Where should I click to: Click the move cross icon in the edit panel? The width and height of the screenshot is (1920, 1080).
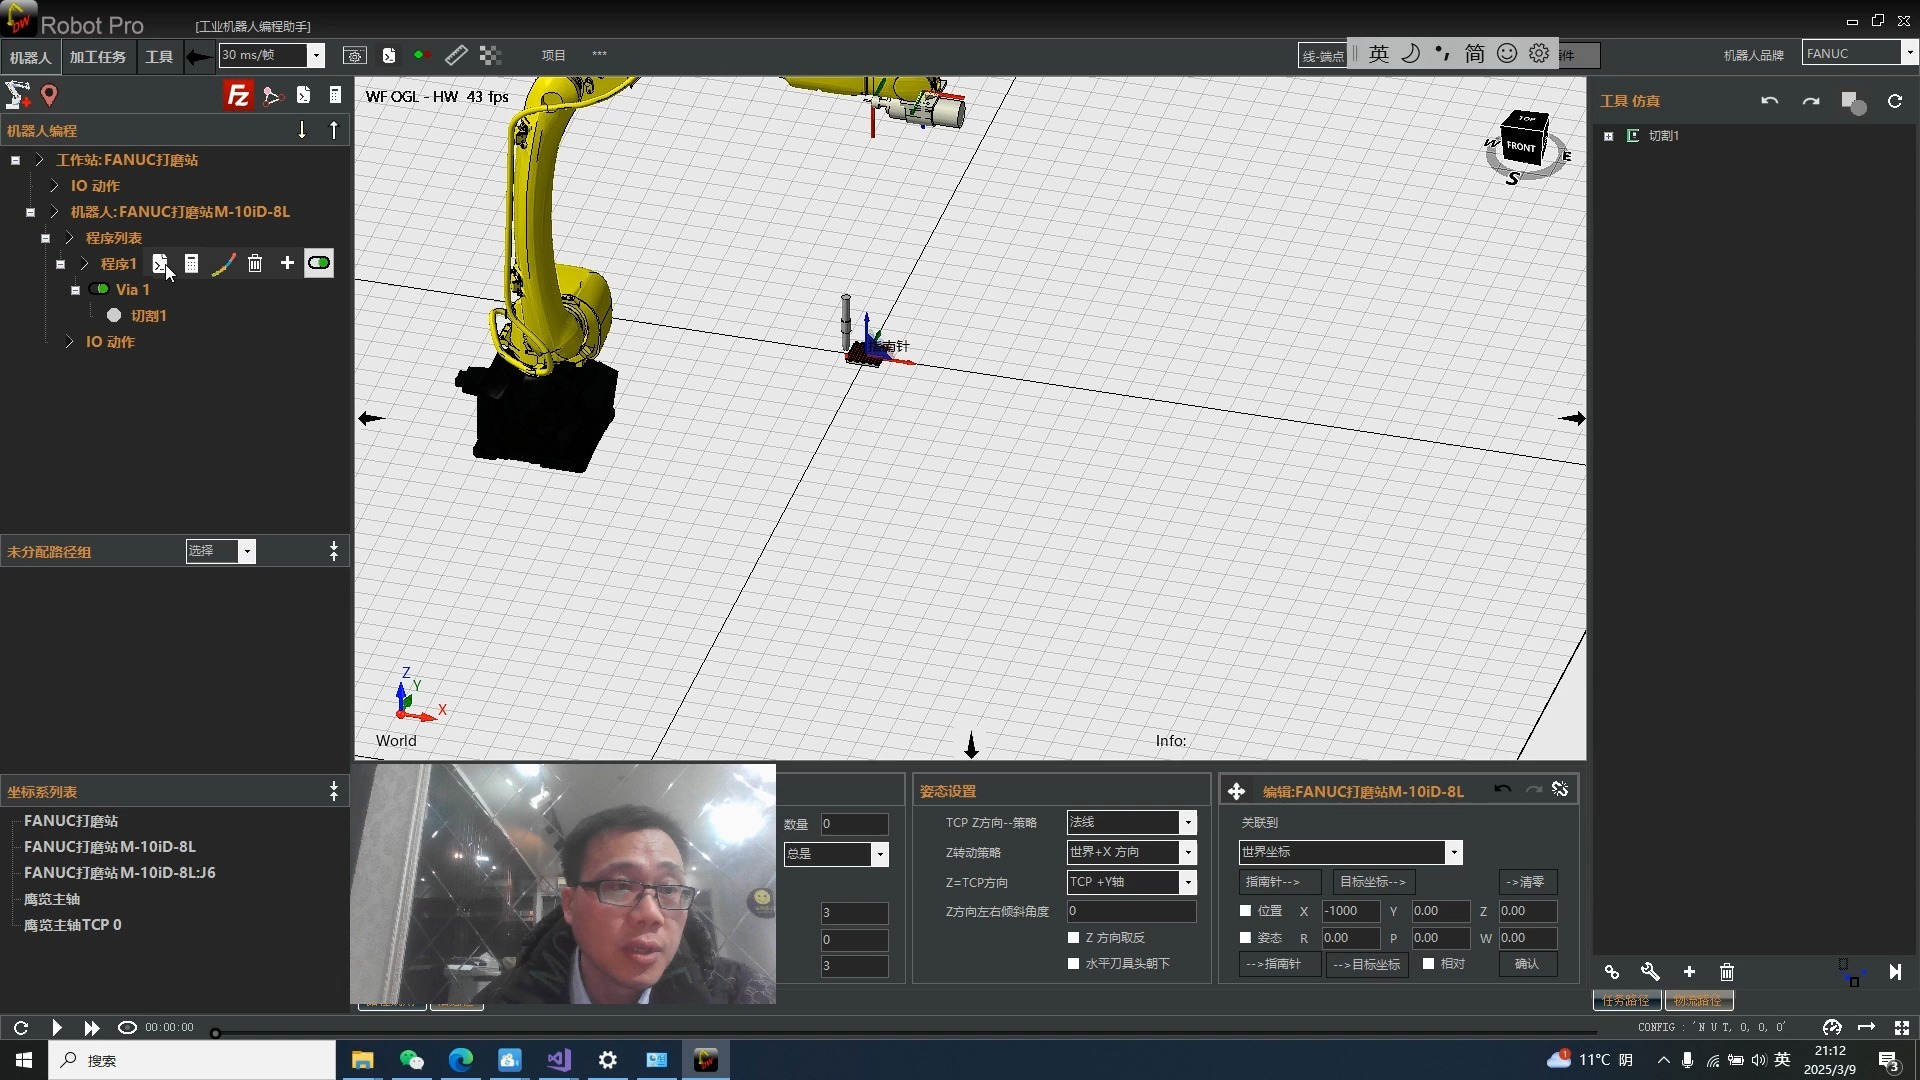point(1236,791)
